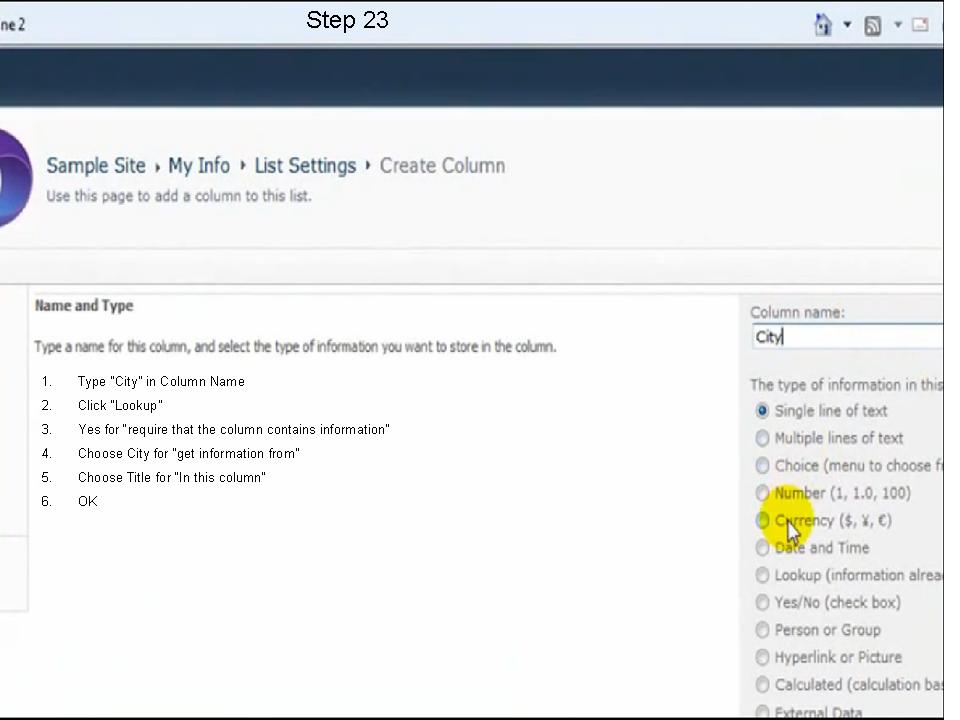Switch to the browser tab ending in "e 2"

coord(12,24)
